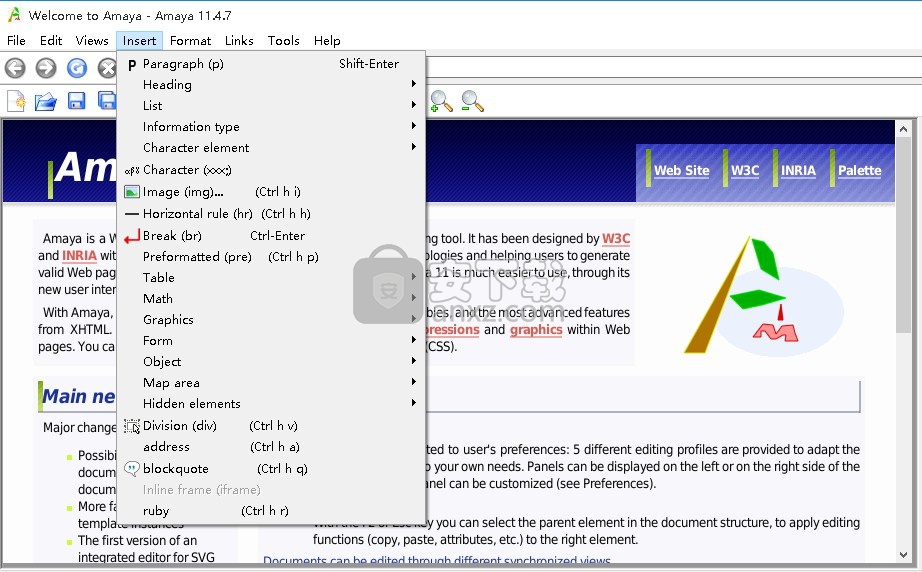This screenshot has width=922, height=572.
Task: Click the vertical scrollbar up arrow
Action: [904, 129]
